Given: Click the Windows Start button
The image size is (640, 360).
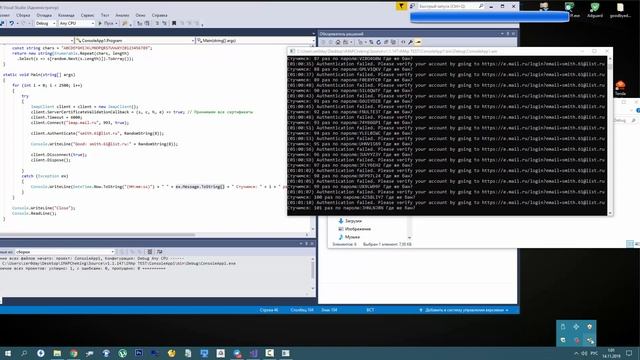Looking at the screenshot, I should (8, 353).
